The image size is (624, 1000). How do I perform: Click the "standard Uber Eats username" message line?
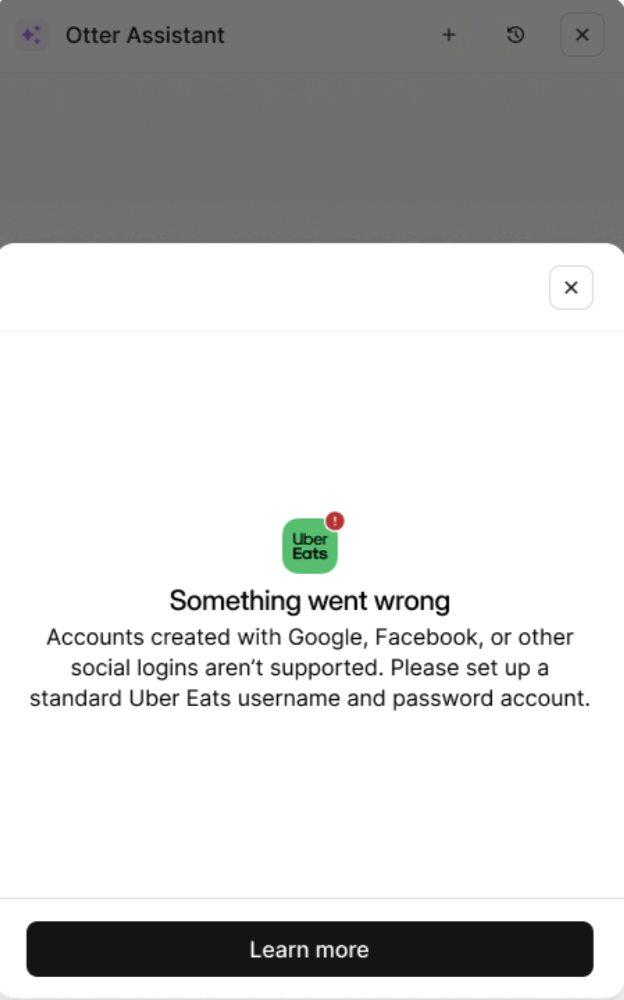(310, 698)
